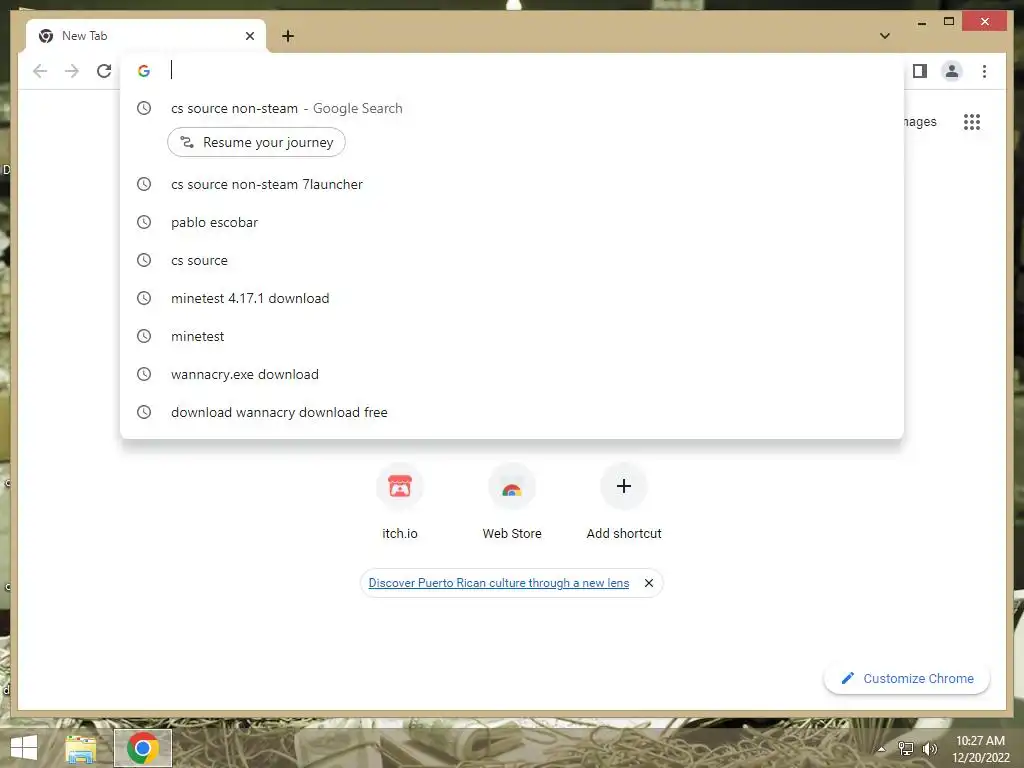Image resolution: width=1024 pixels, height=768 pixels.
Task: Select the New Tab tab
Action: click(x=146, y=36)
